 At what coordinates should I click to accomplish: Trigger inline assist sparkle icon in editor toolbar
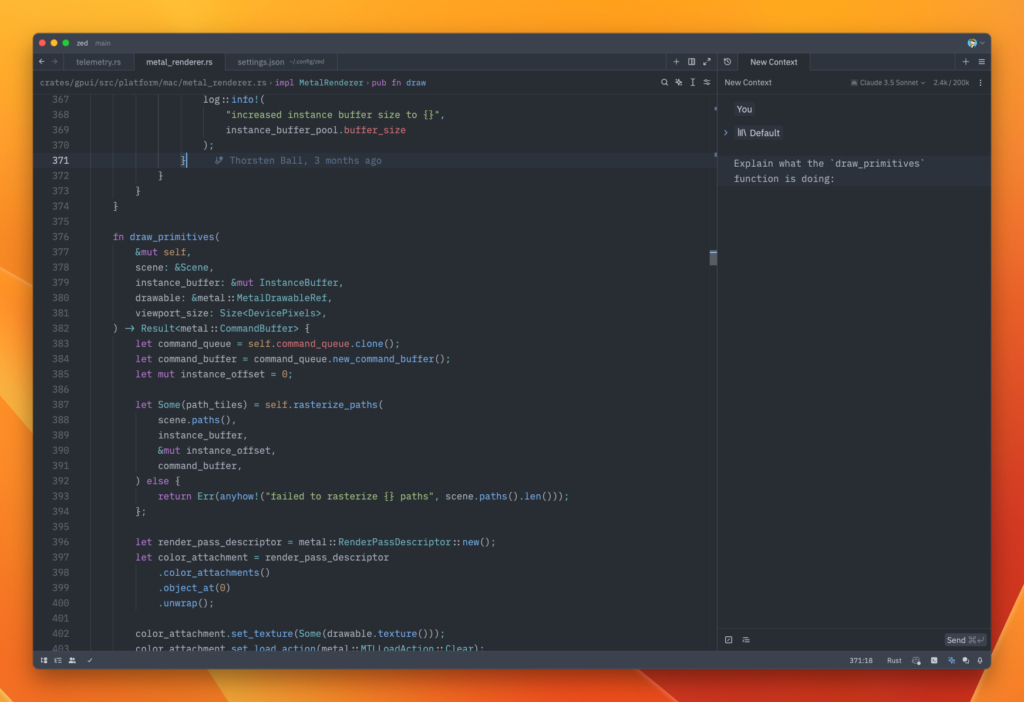[679, 82]
